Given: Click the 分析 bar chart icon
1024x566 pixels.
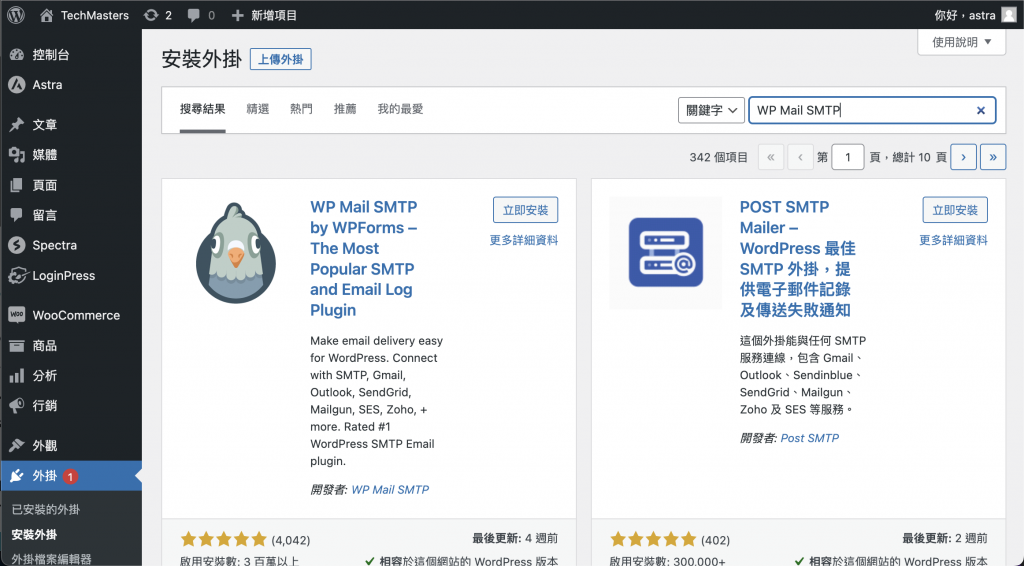Looking at the screenshot, I should (x=17, y=376).
